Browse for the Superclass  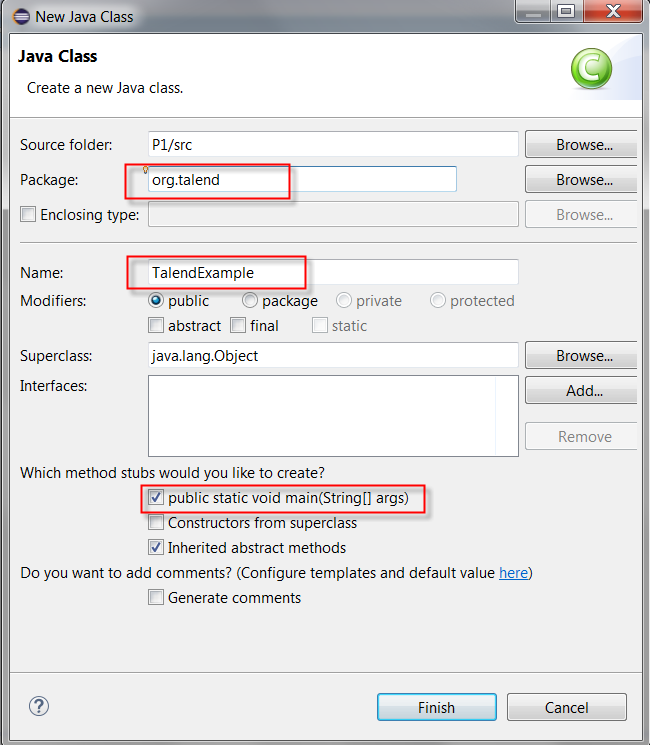[x=583, y=355]
